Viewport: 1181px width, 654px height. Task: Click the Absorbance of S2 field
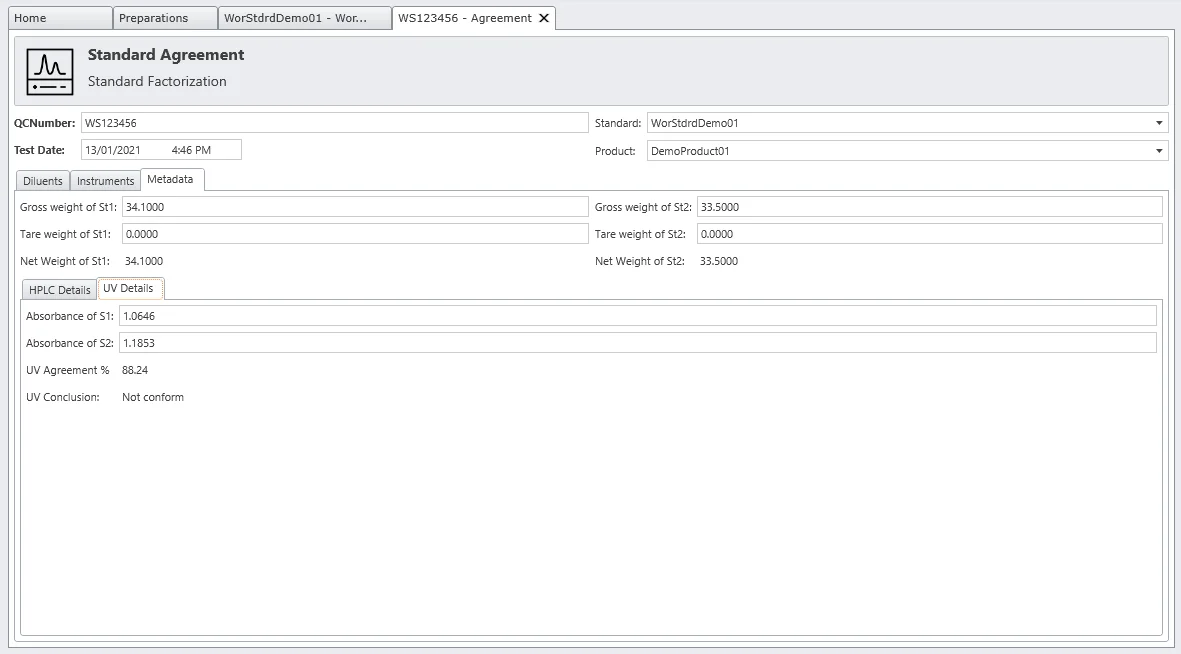636,343
